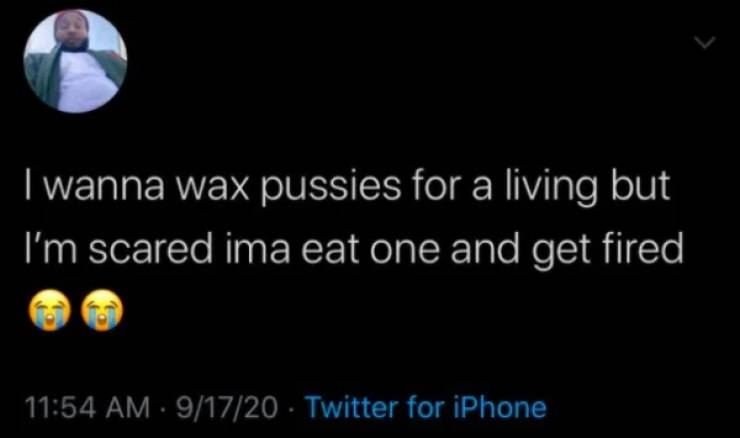Select the 9/17/20 date text
Viewport: 740px width, 438px height.
click(227, 407)
